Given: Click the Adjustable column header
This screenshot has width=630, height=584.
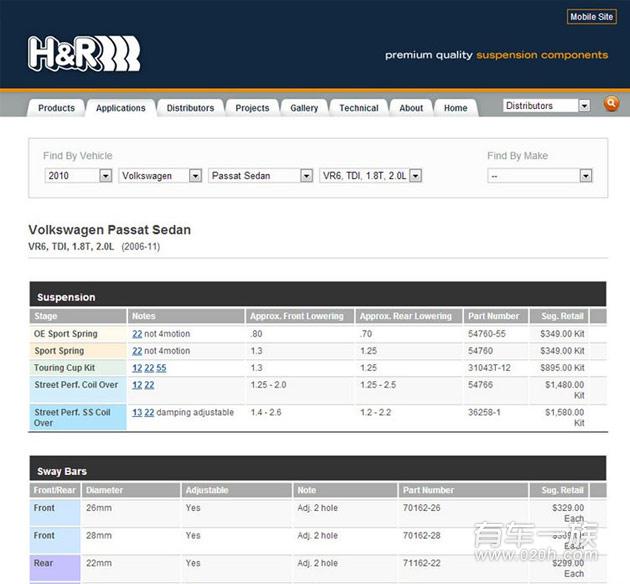Looking at the screenshot, I should (x=237, y=490).
